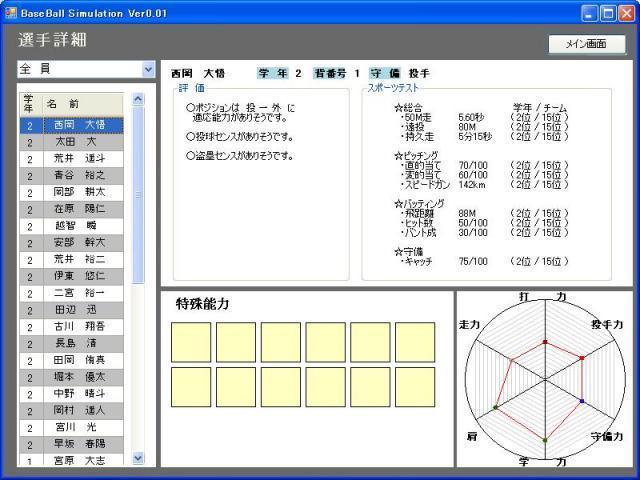The image size is (640, 480).
Task: Click the scroll down arrow of player list
Action: (x=138, y=459)
